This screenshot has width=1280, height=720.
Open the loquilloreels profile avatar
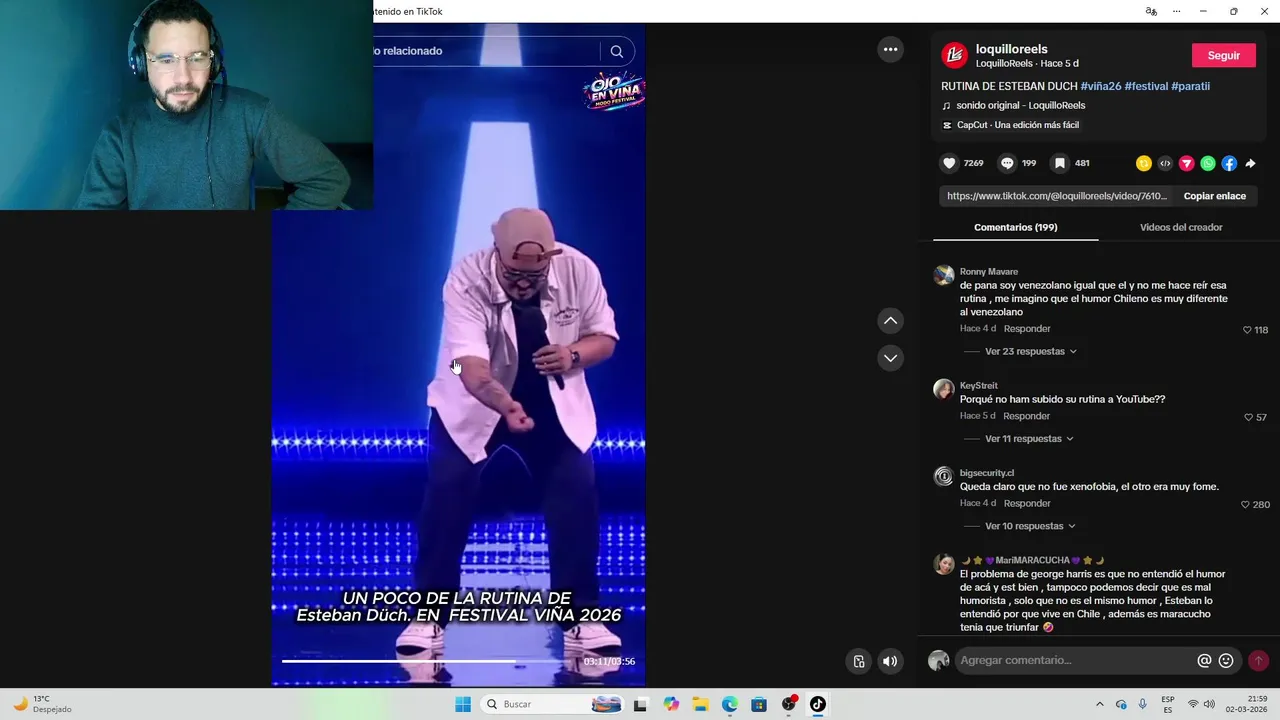(x=954, y=55)
